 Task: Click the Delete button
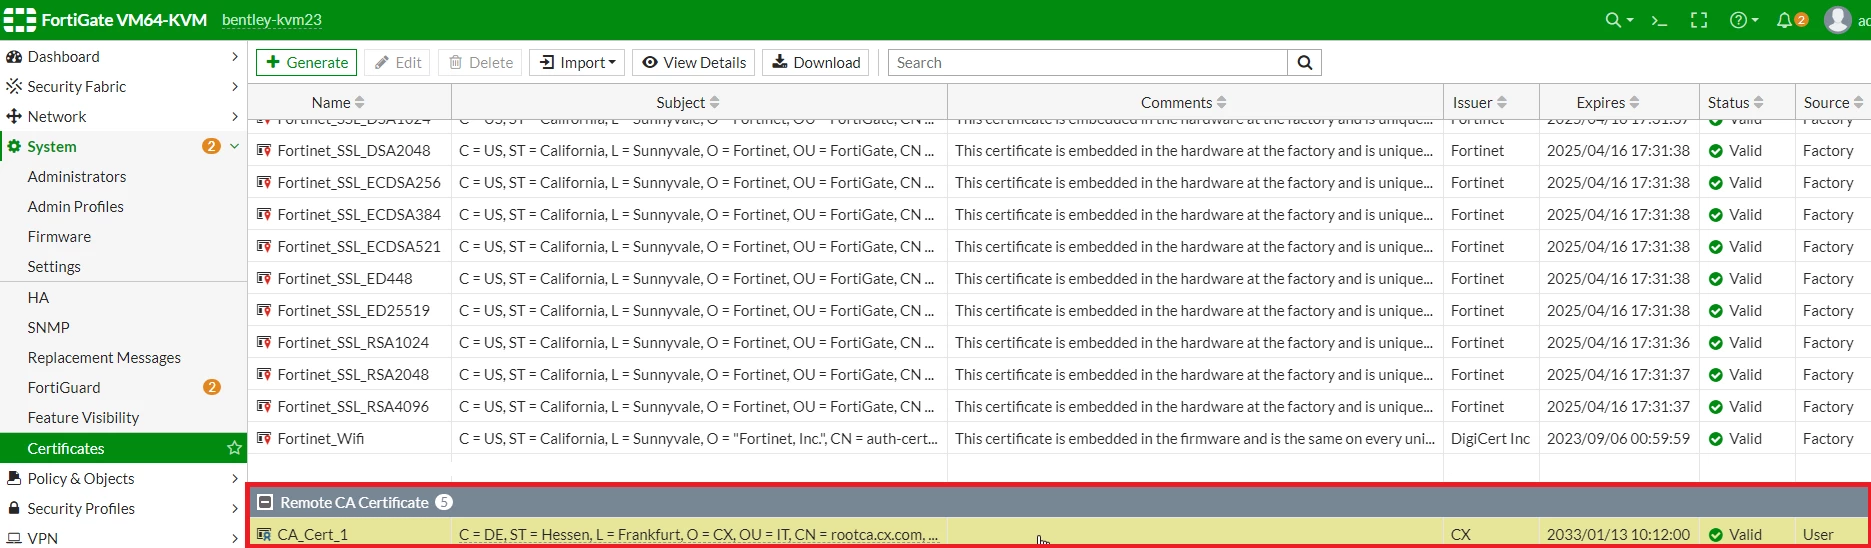point(480,62)
